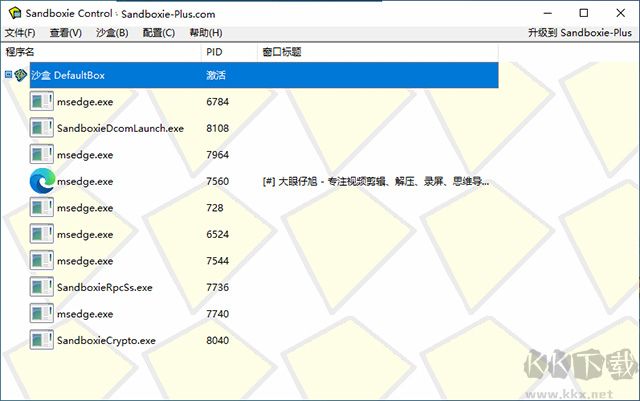The image size is (640, 401).
Task: Select the msedge.exe row with PID 7740
Action: (x=85, y=314)
